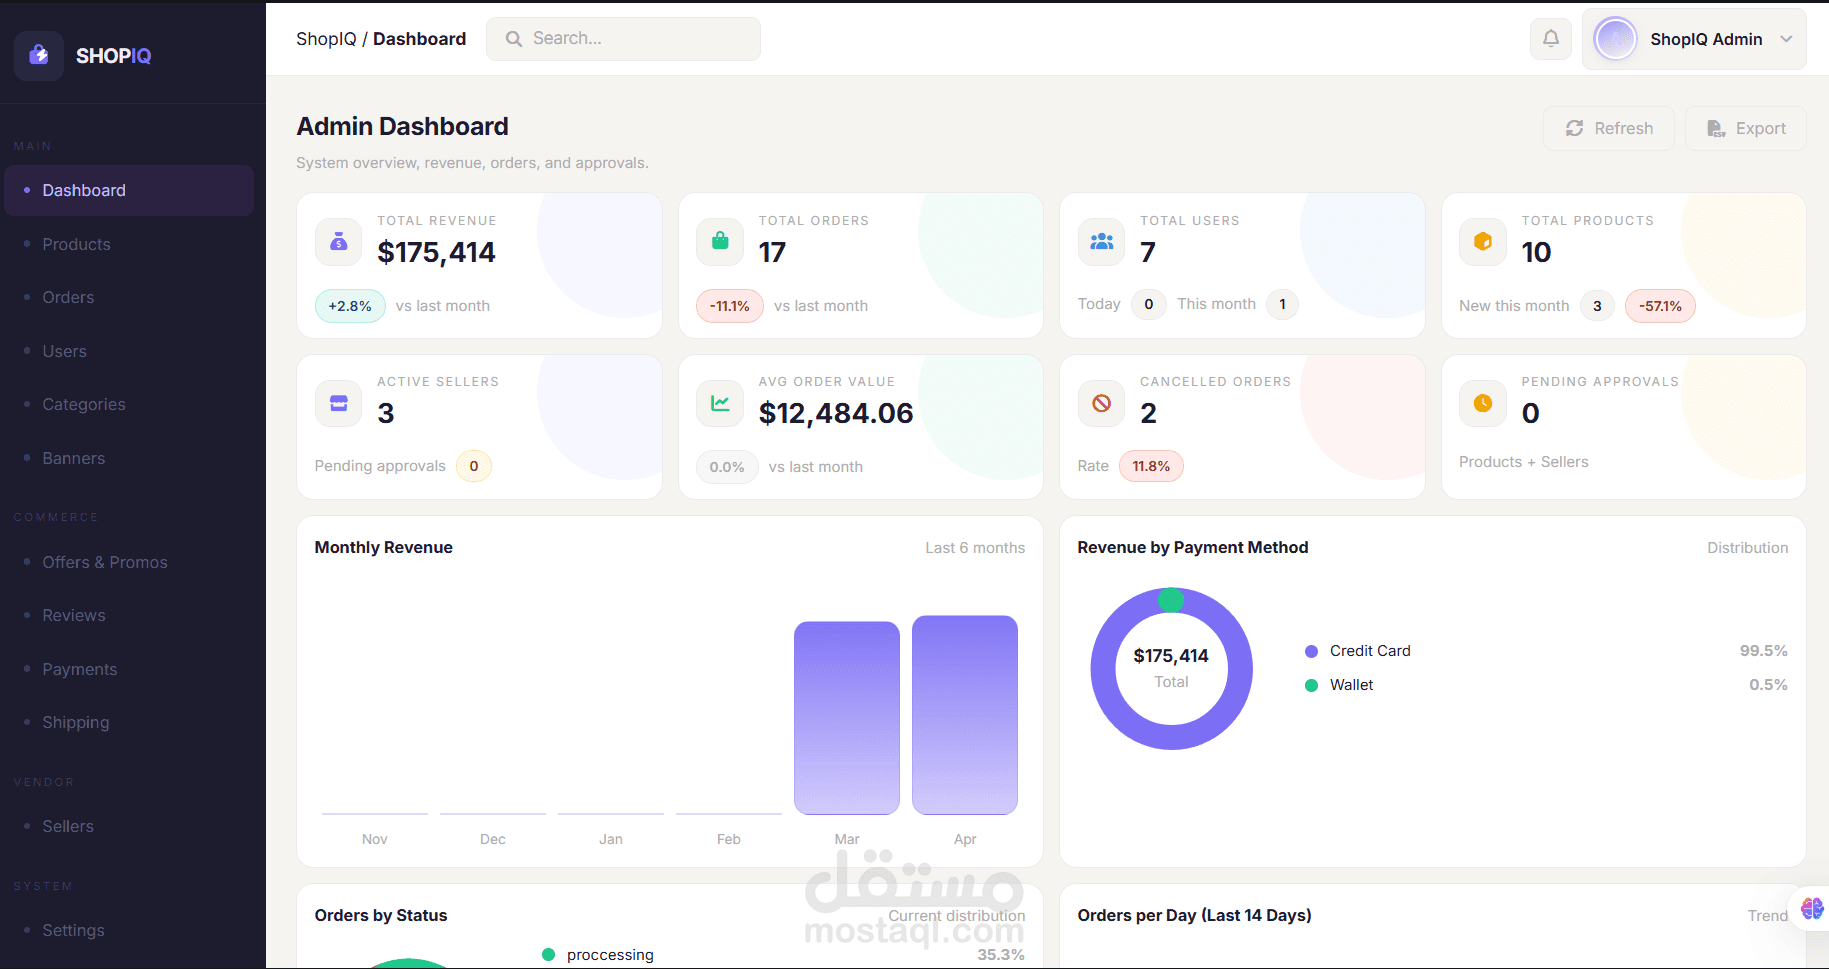
Task: Select Users in the sidebar
Action: pyautogui.click(x=129, y=351)
